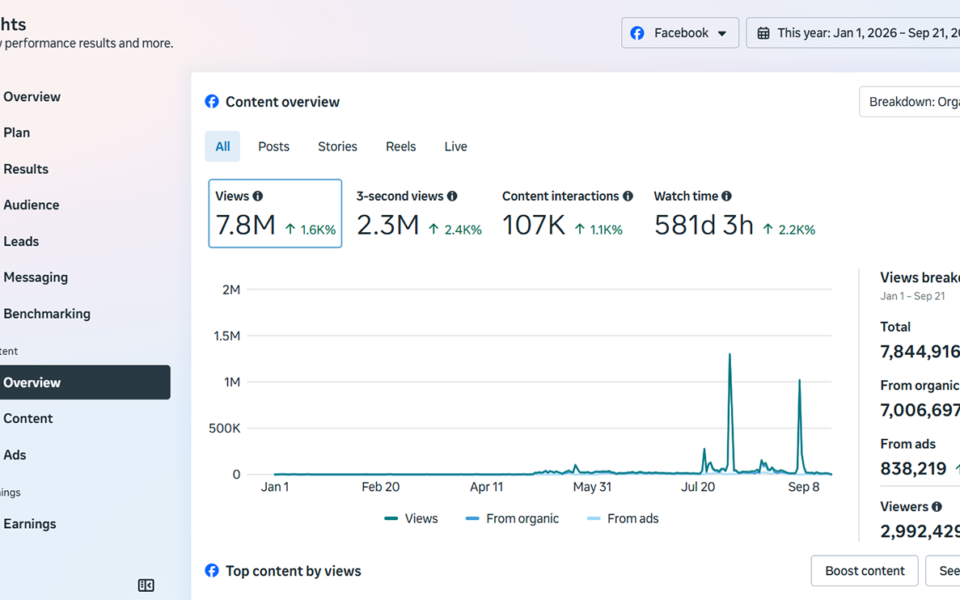
Task: Open the date range picker
Action: tap(853, 33)
